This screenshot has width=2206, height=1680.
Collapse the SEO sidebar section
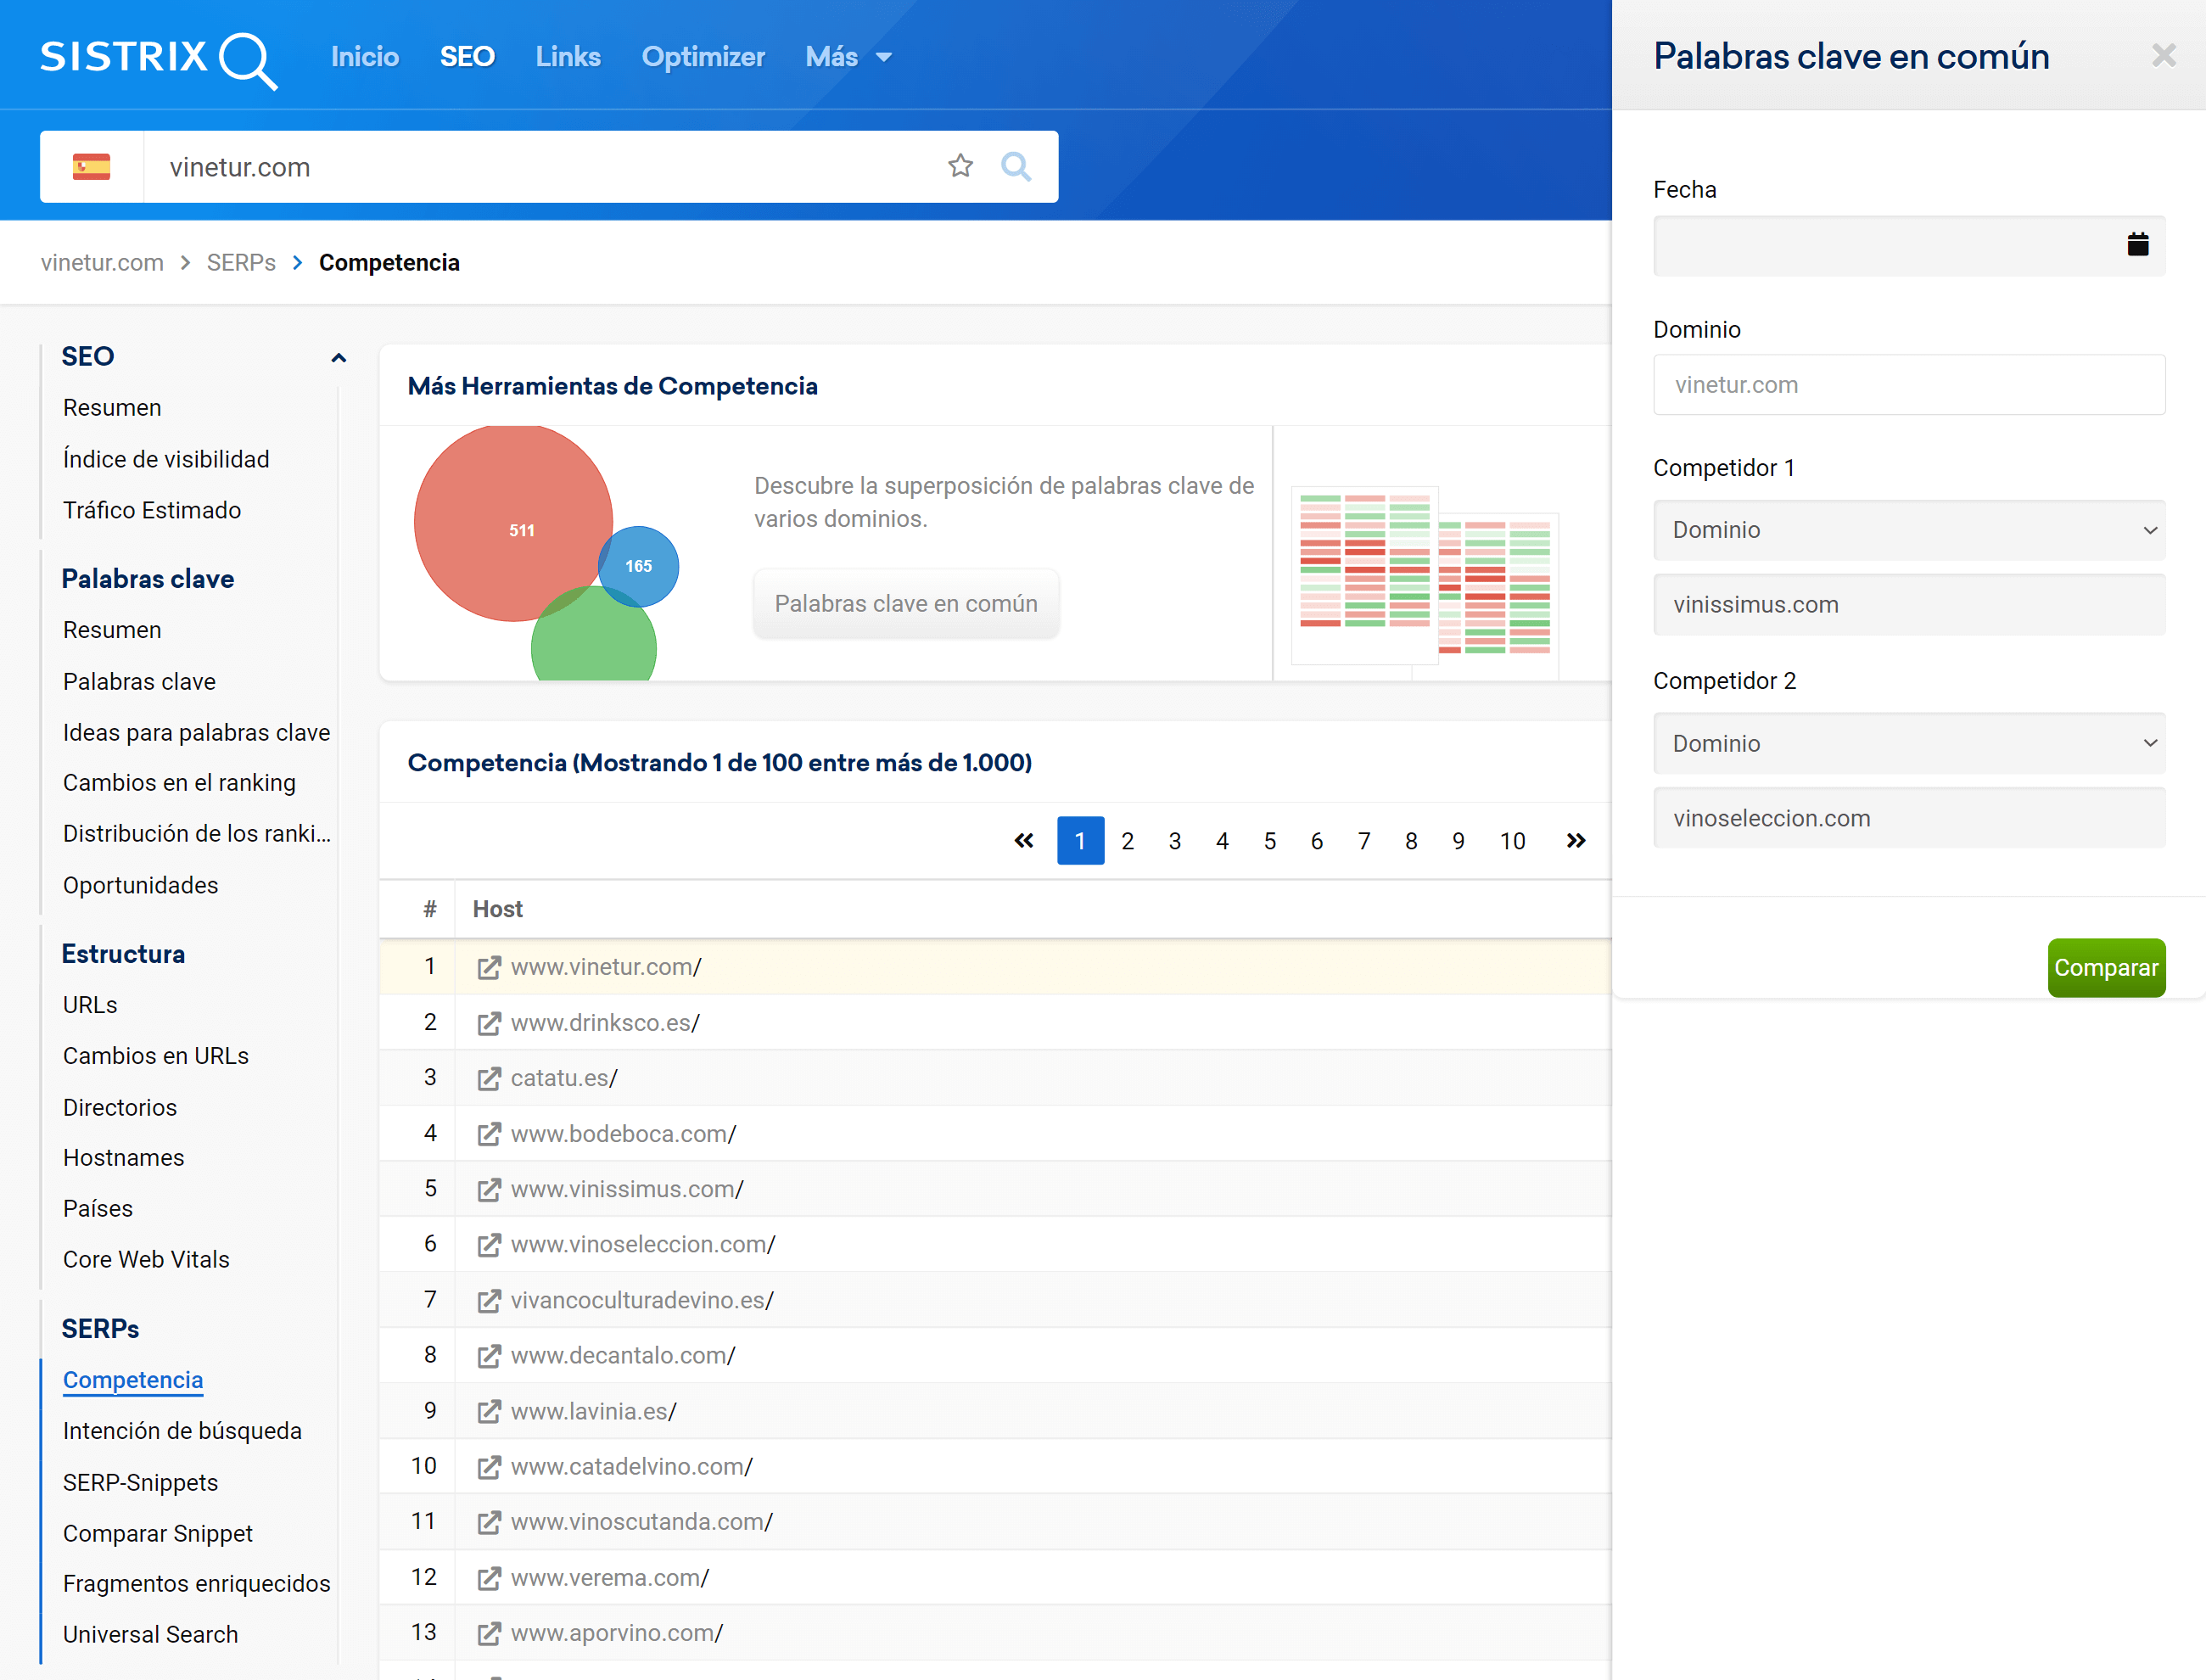coord(338,357)
